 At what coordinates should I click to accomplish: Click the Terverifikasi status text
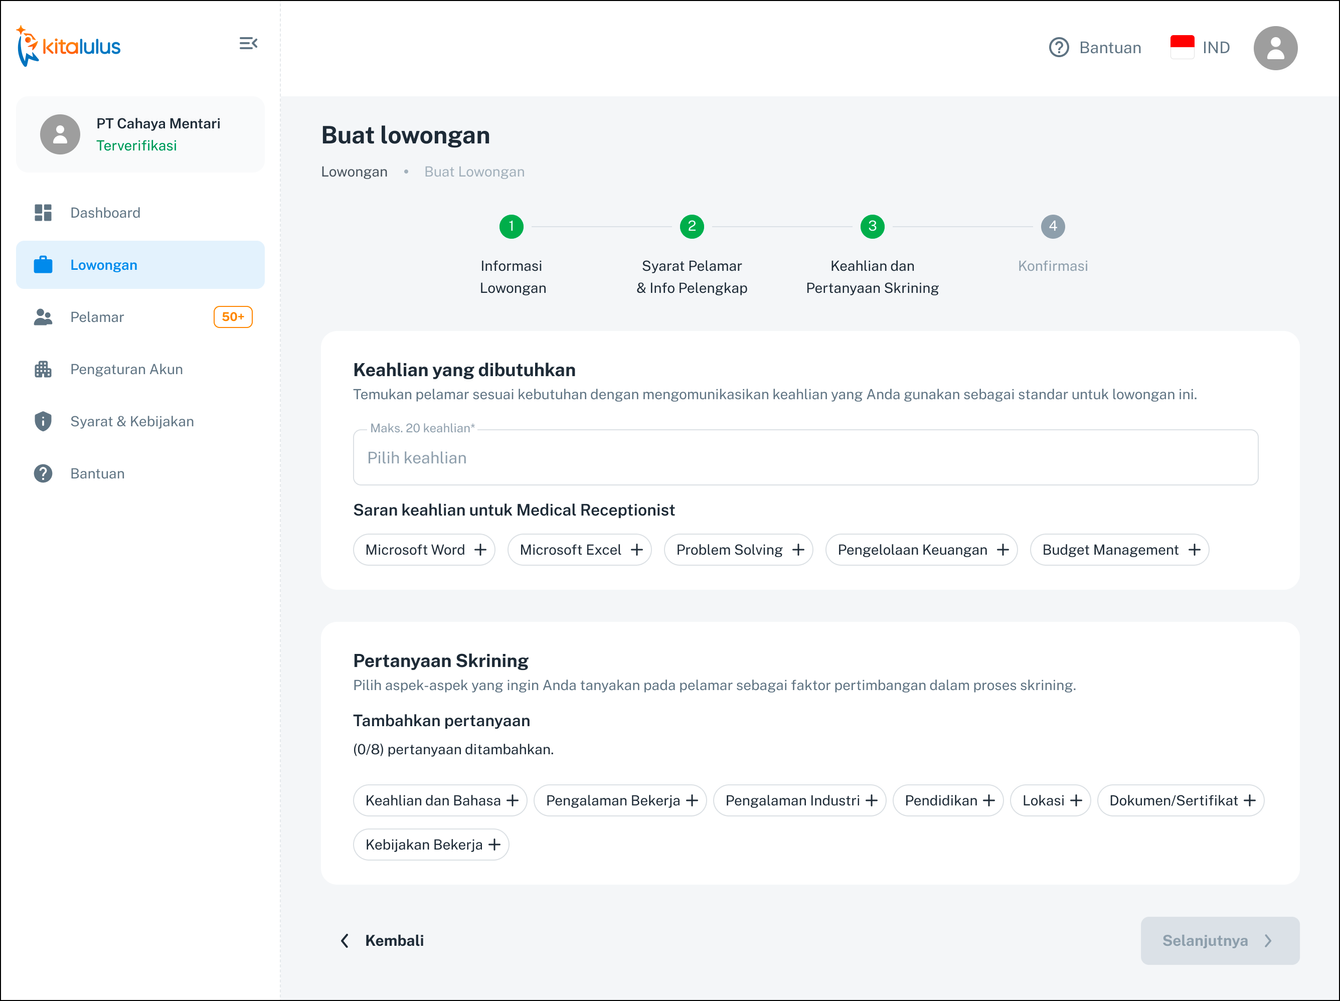tap(136, 146)
